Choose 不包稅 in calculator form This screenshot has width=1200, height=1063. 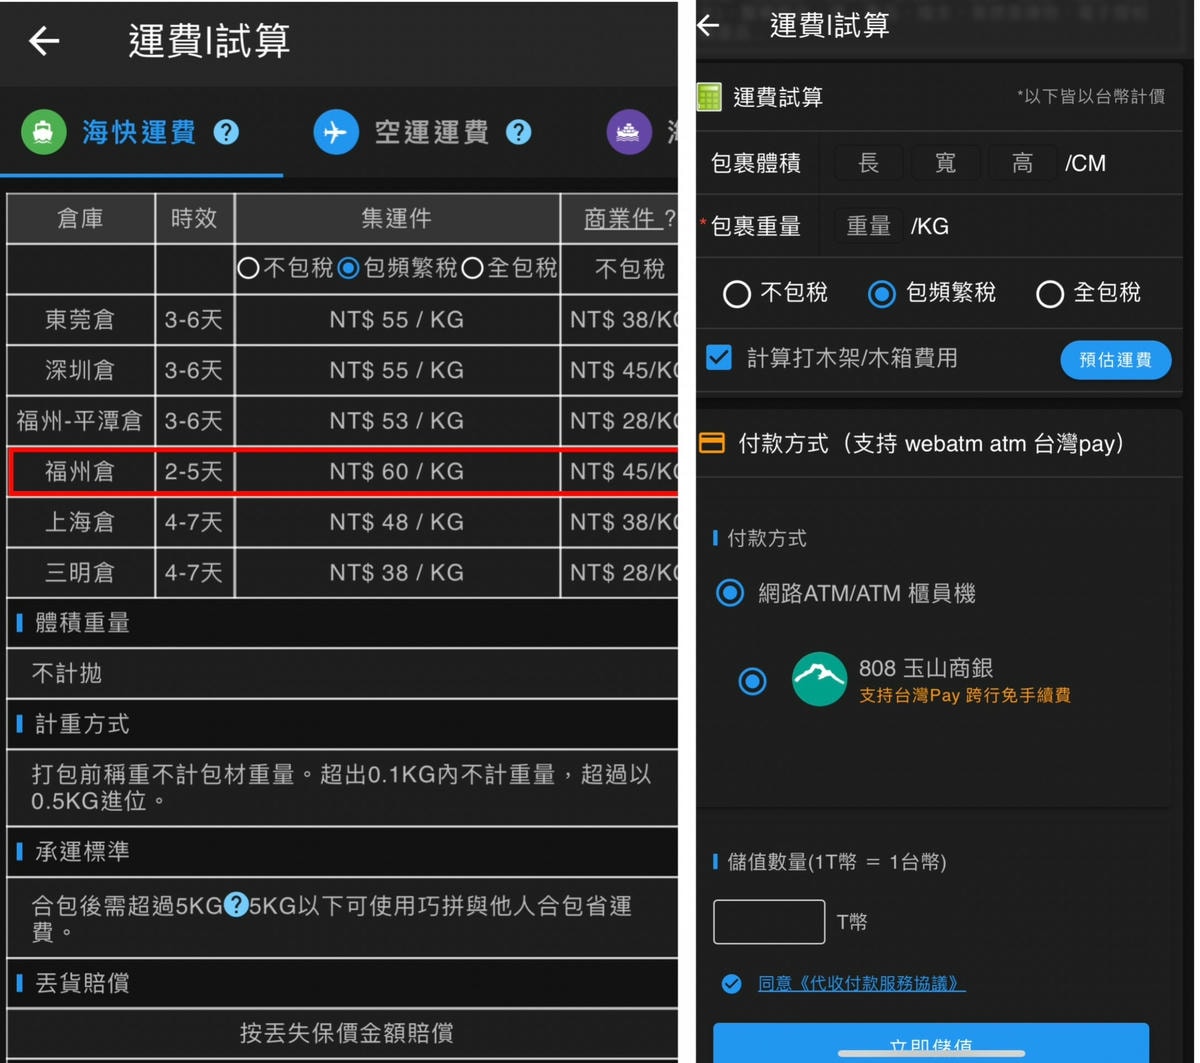tap(737, 294)
